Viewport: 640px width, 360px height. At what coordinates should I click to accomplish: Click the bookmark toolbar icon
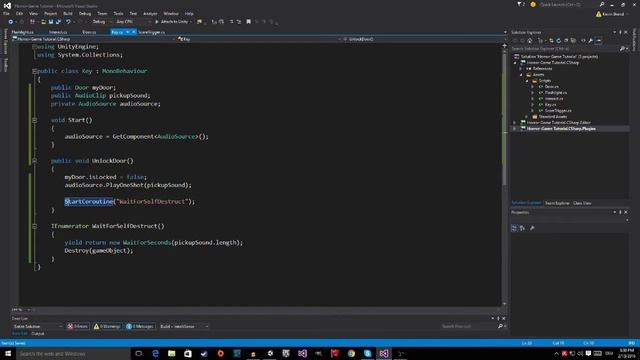248,22
